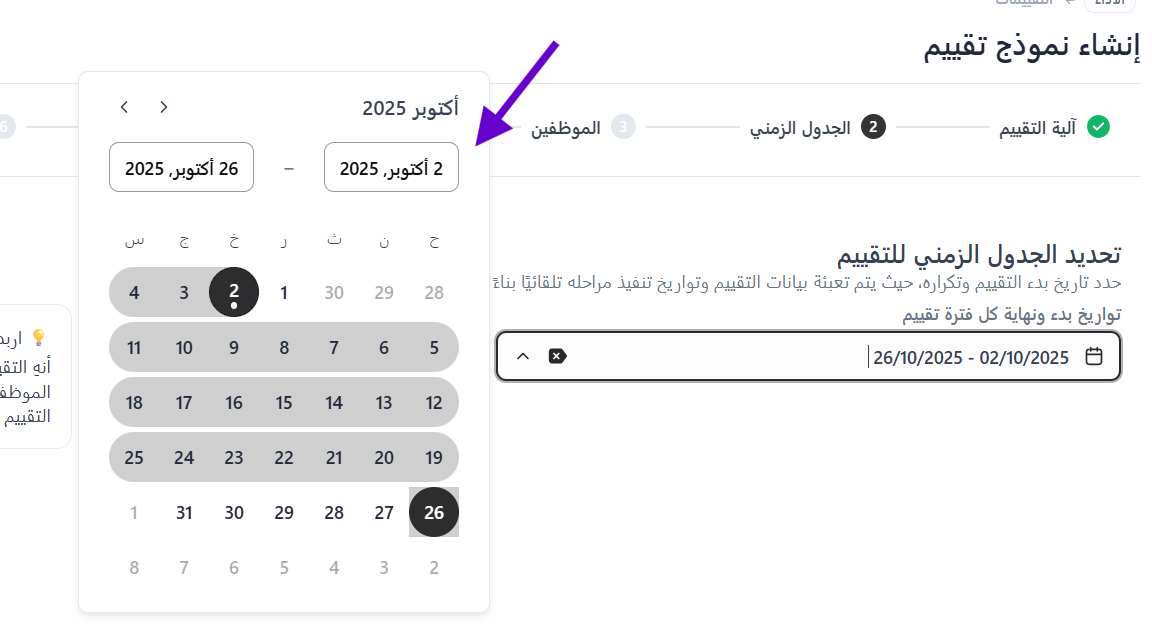Click the "26 أكتوبر, 2025" end date input
This screenshot has width=1152, height=630.
[x=181, y=168]
